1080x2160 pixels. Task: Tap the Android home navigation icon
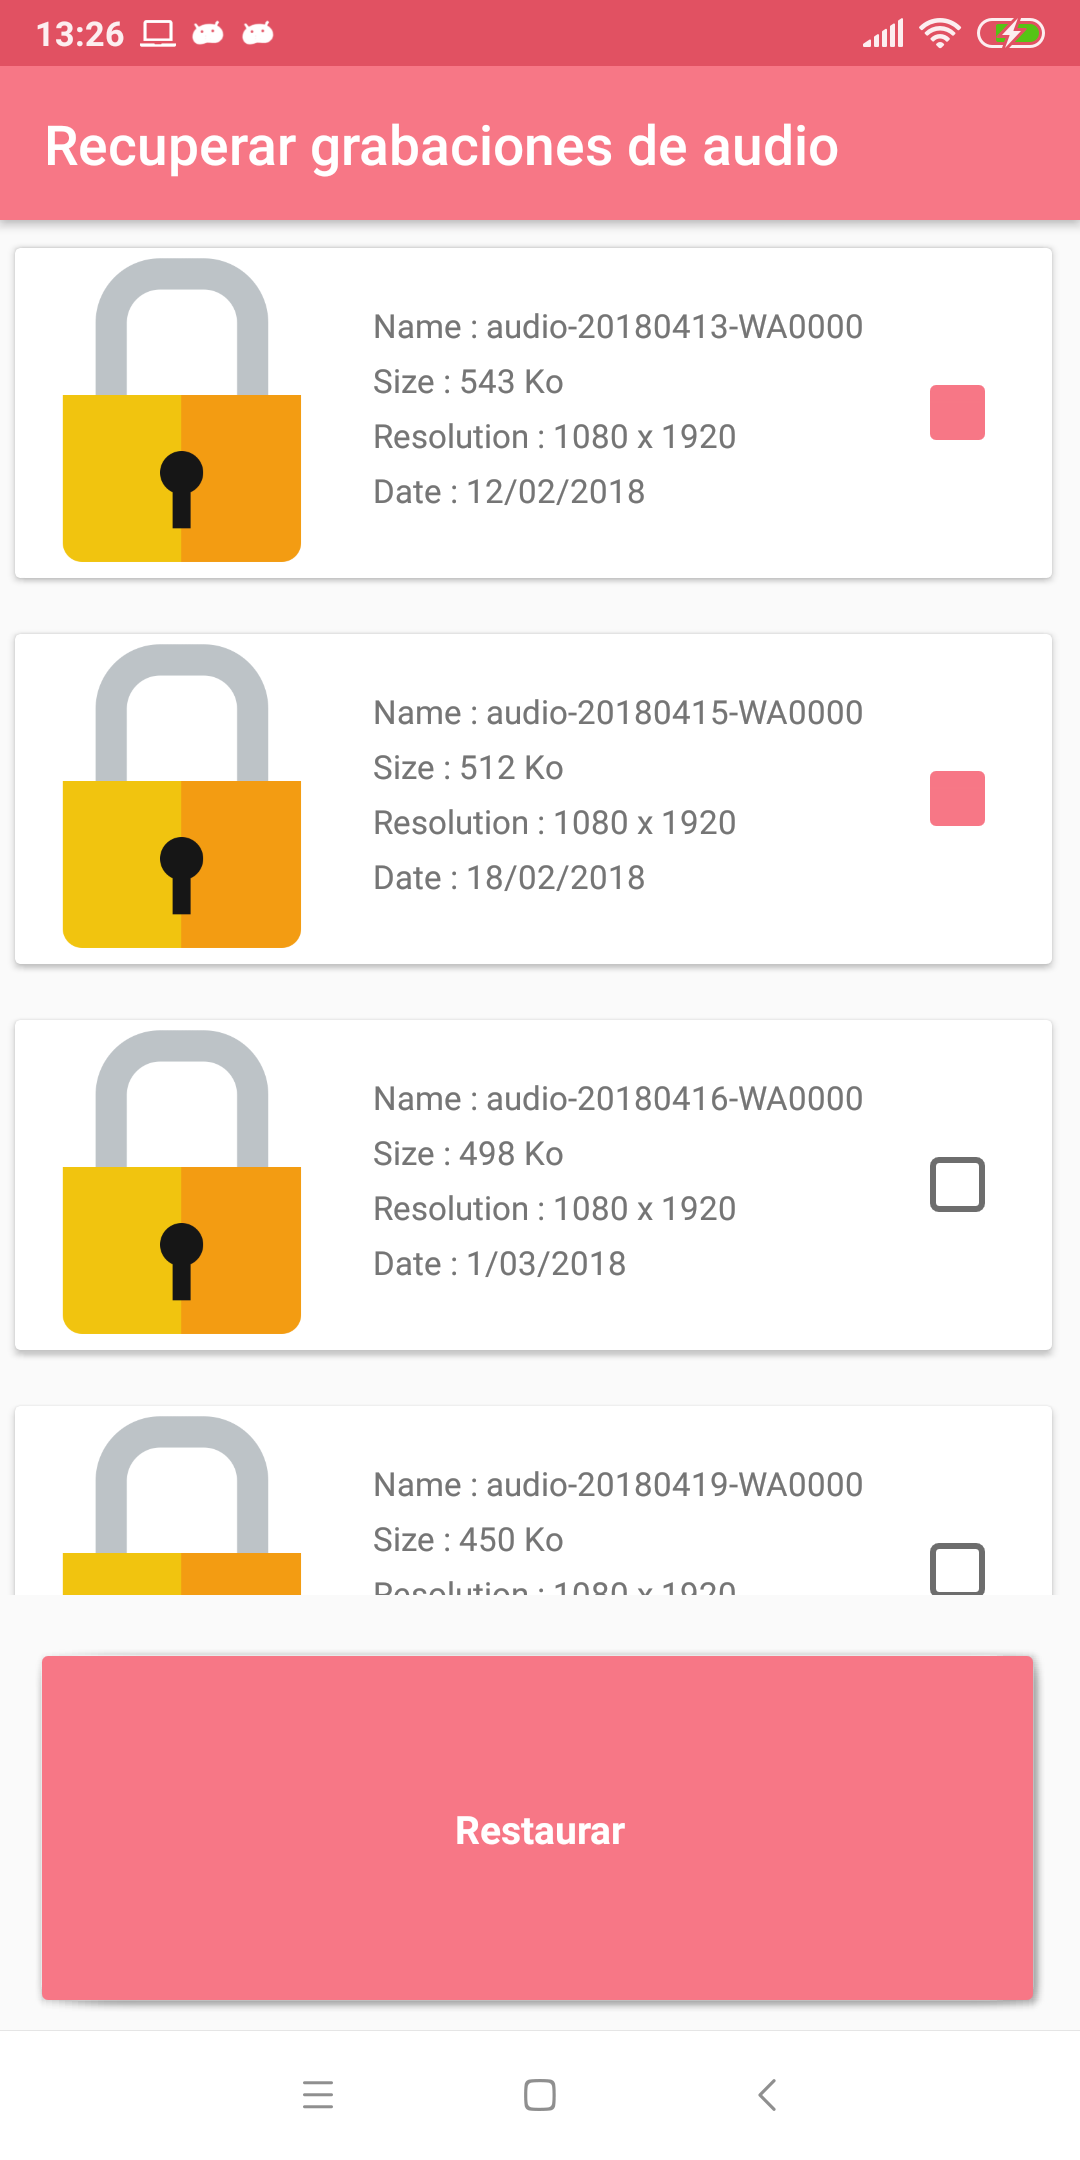[x=540, y=2094]
